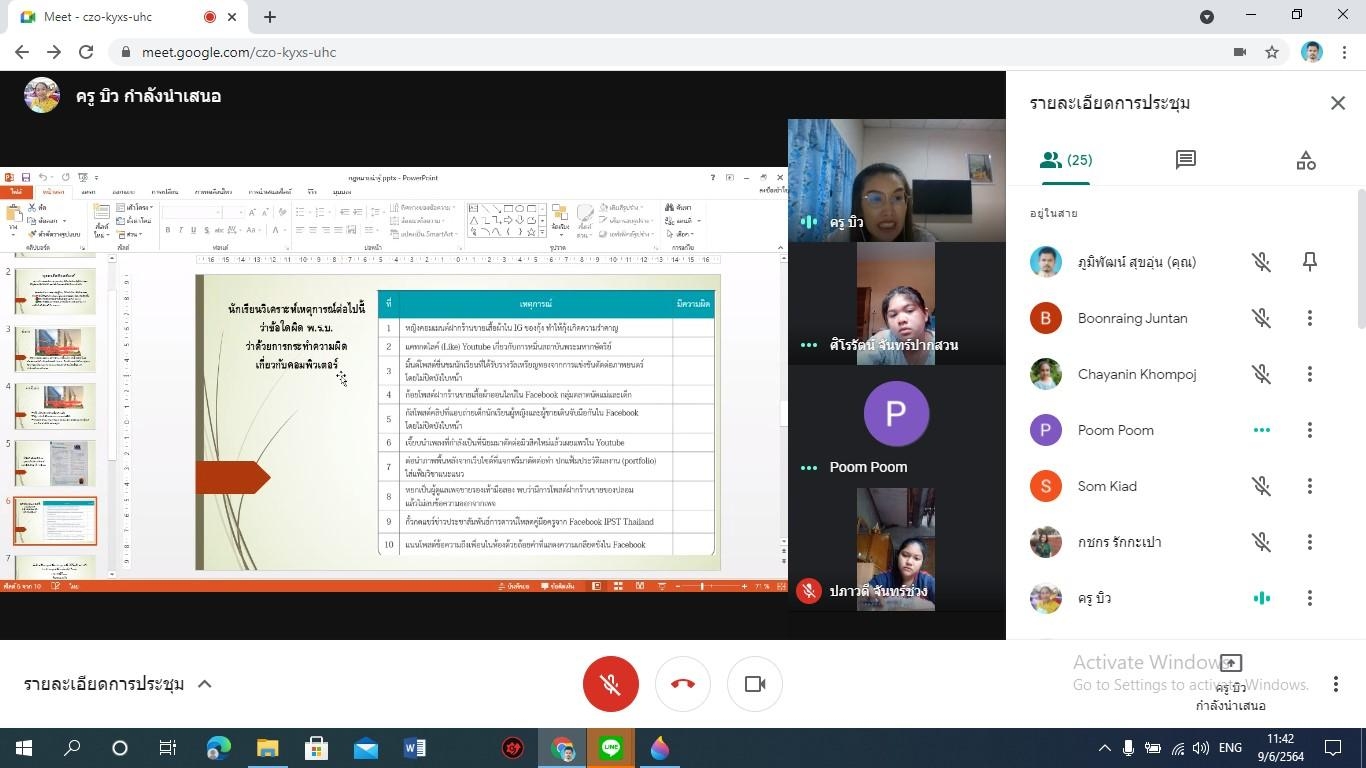Open the more options menu in bottom bar

[x=1335, y=684]
